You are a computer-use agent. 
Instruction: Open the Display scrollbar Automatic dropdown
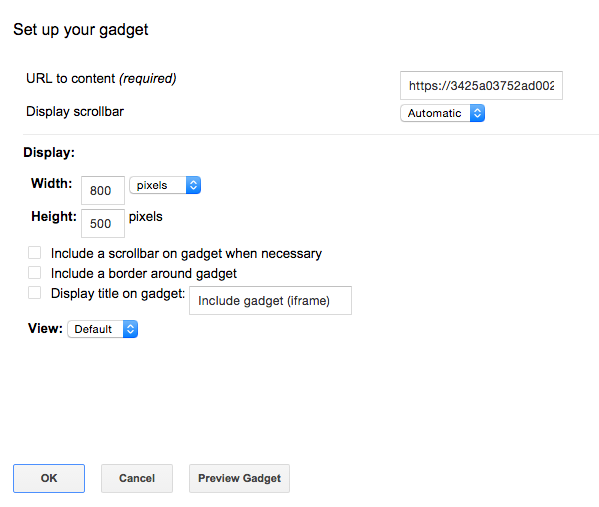coord(442,113)
